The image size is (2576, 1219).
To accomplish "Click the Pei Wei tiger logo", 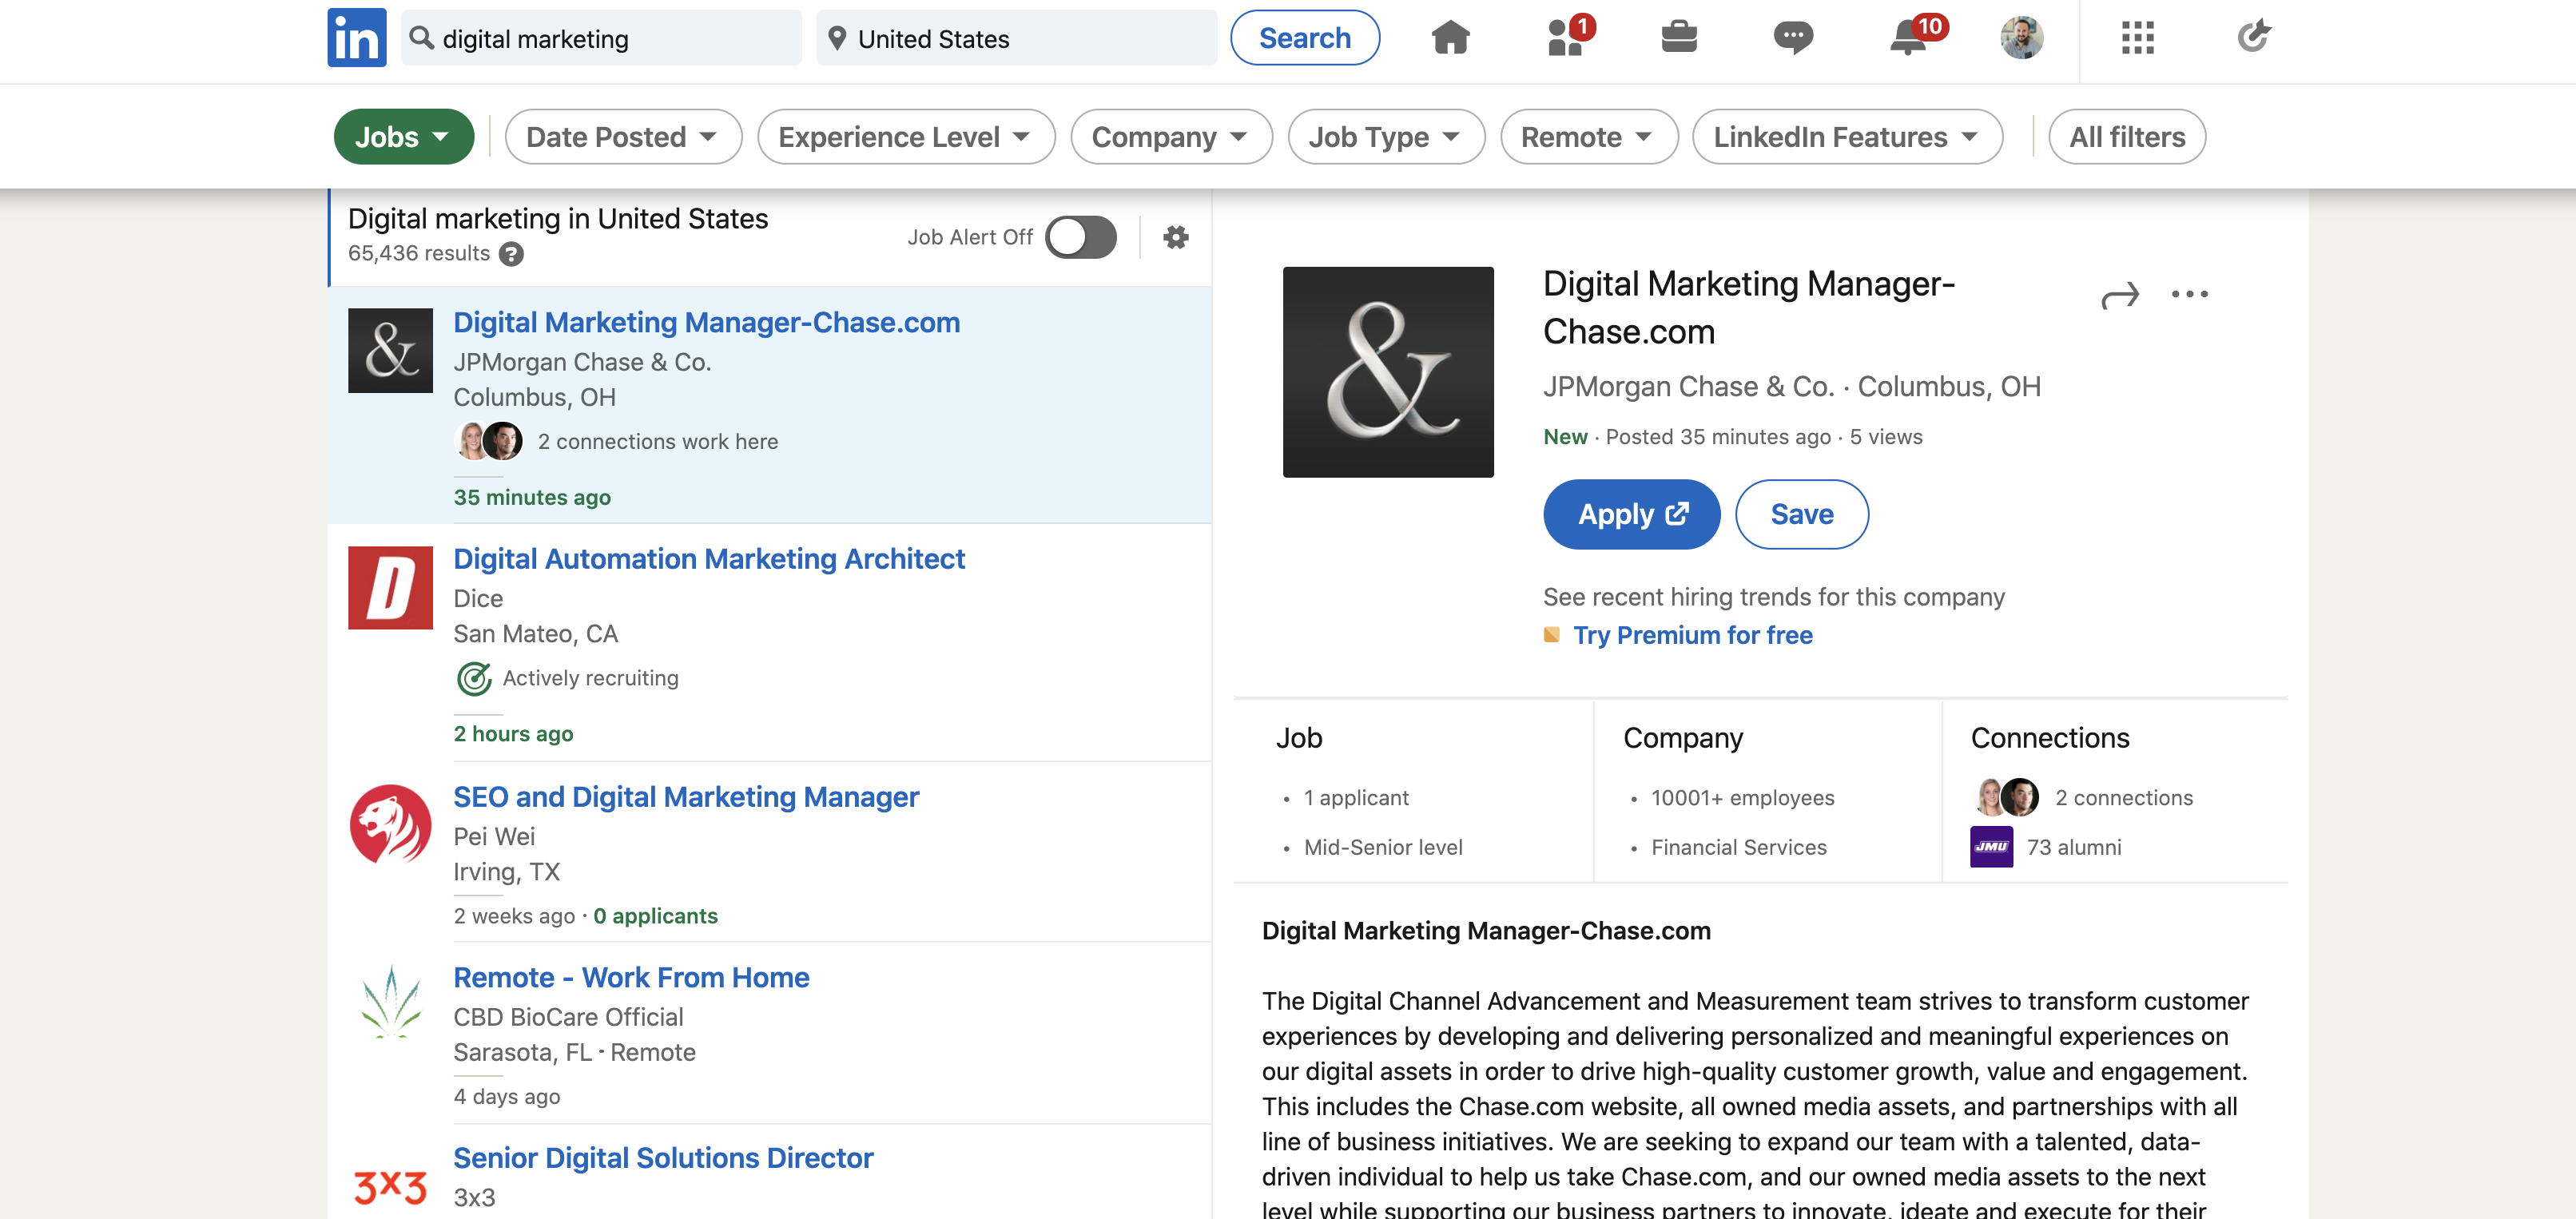I will [x=390, y=824].
